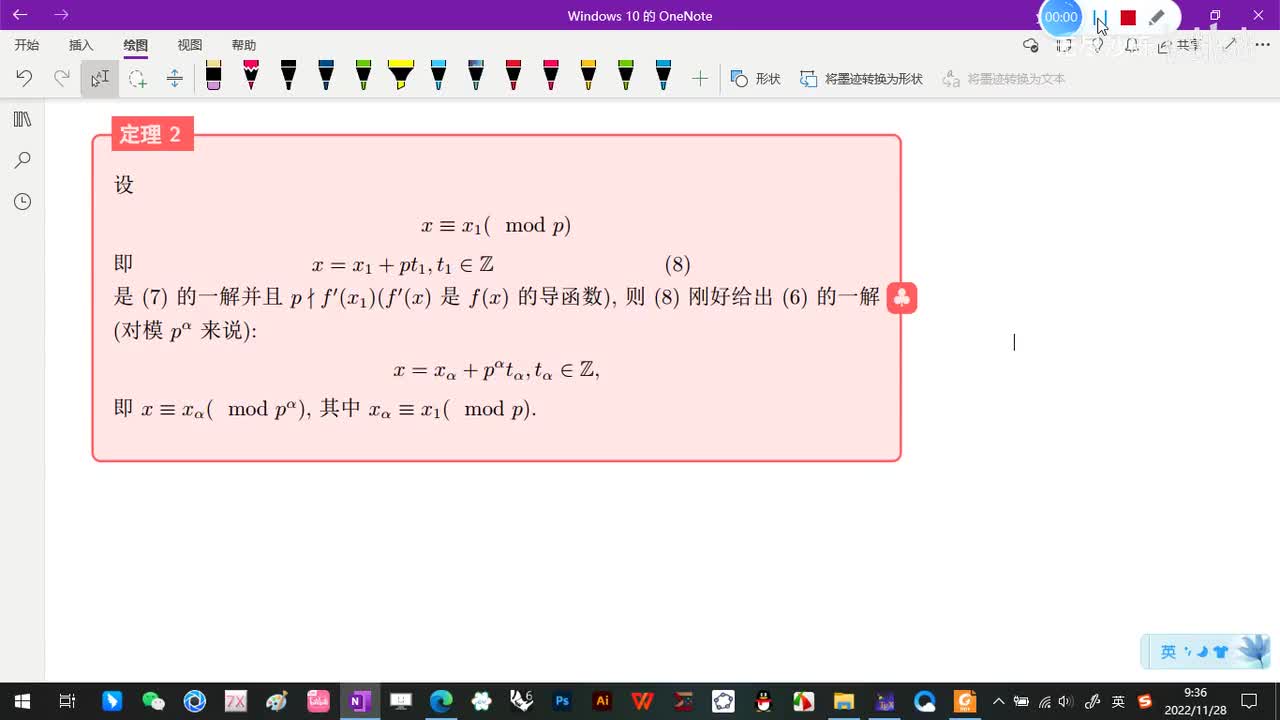Switch to the 插入 (Insert) tab

point(81,45)
